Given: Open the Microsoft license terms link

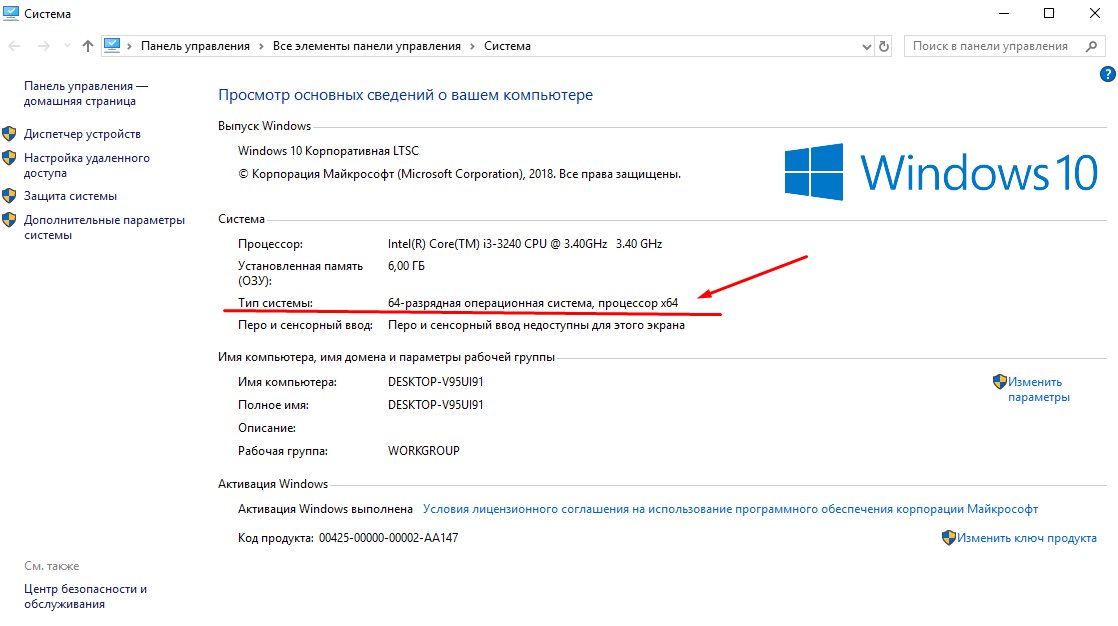Looking at the screenshot, I should point(730,509).
